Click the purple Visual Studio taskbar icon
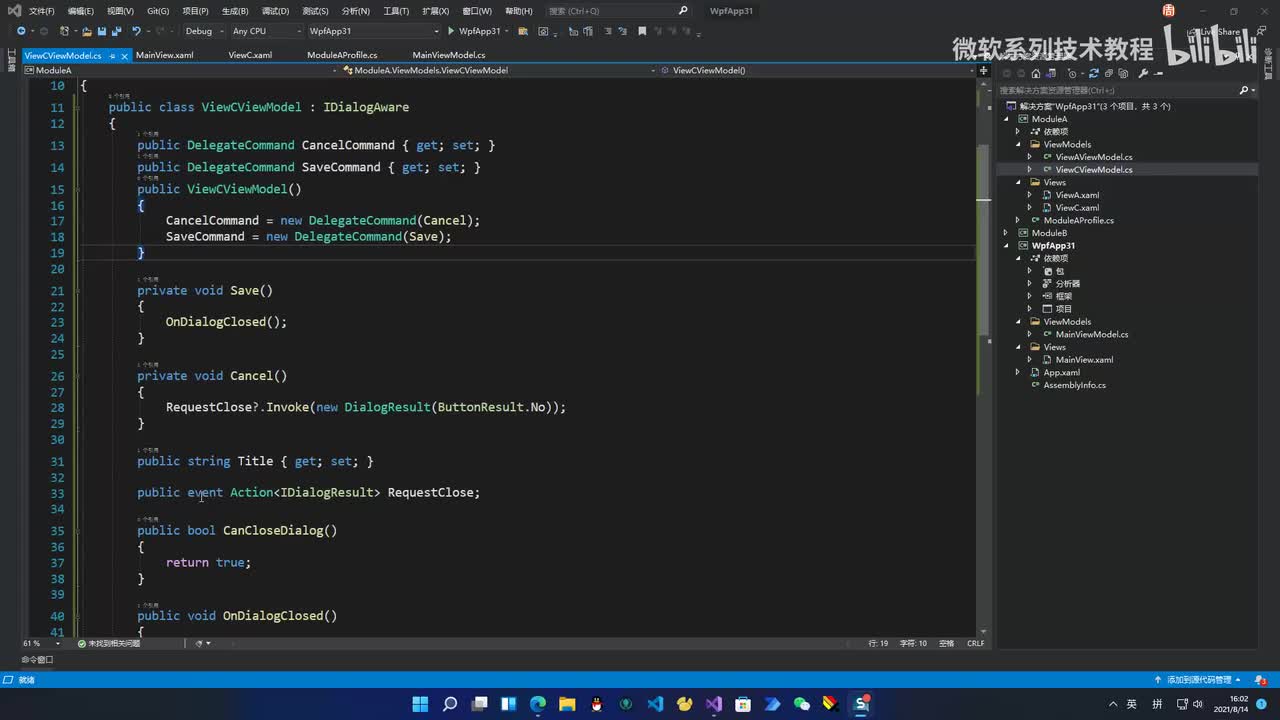Image resolution: width=1280 pixels, height=720 pixels. [713, 704]
